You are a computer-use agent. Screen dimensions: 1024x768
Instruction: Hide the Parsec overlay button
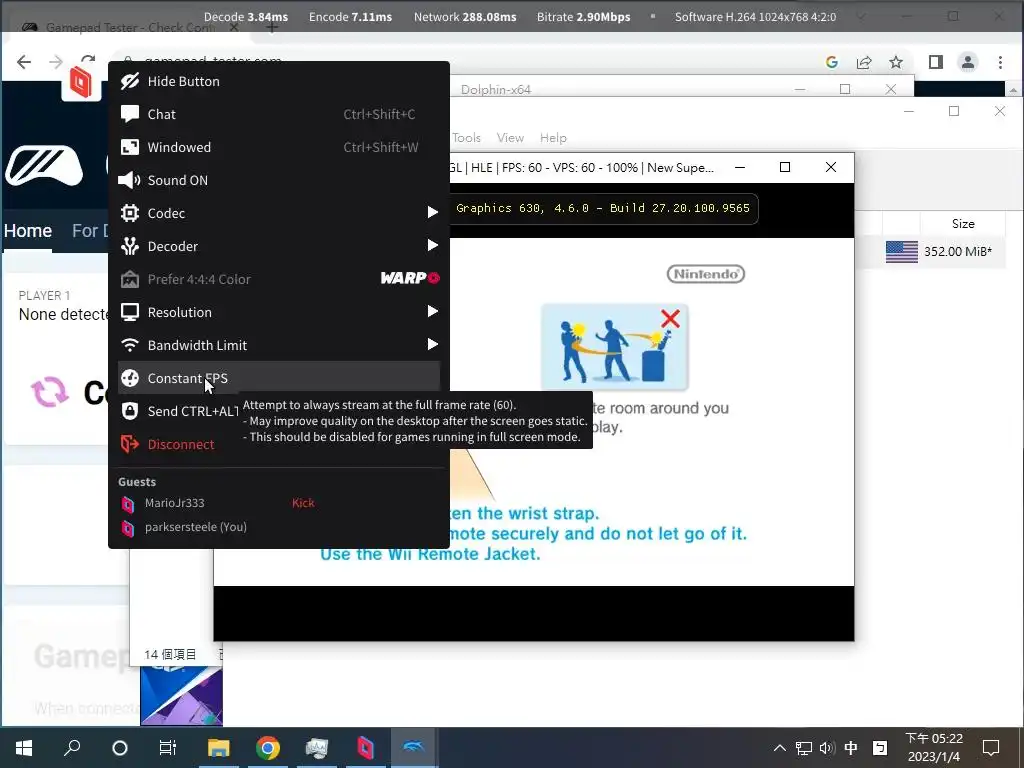click(x=279, y=81)
